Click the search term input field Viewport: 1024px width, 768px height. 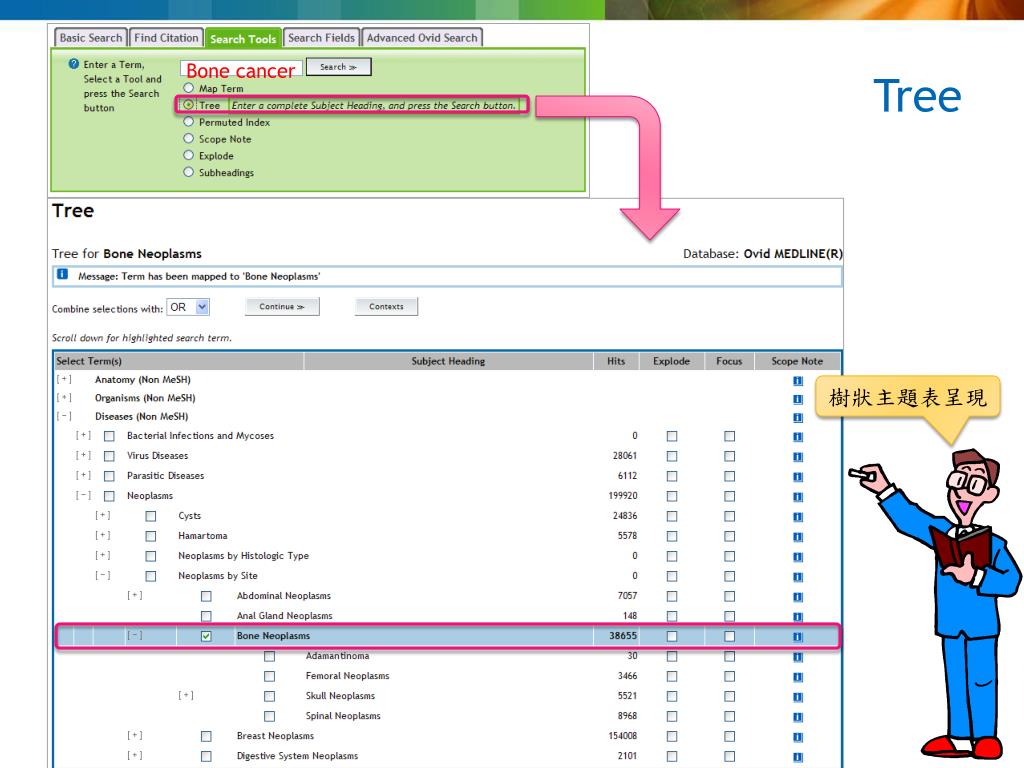(240, 70)
